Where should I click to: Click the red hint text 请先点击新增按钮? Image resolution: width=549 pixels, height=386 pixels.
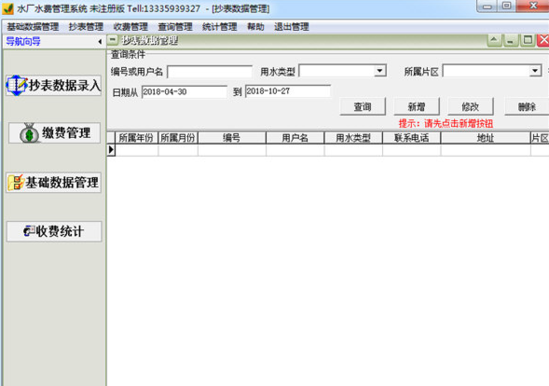point(459,124)
